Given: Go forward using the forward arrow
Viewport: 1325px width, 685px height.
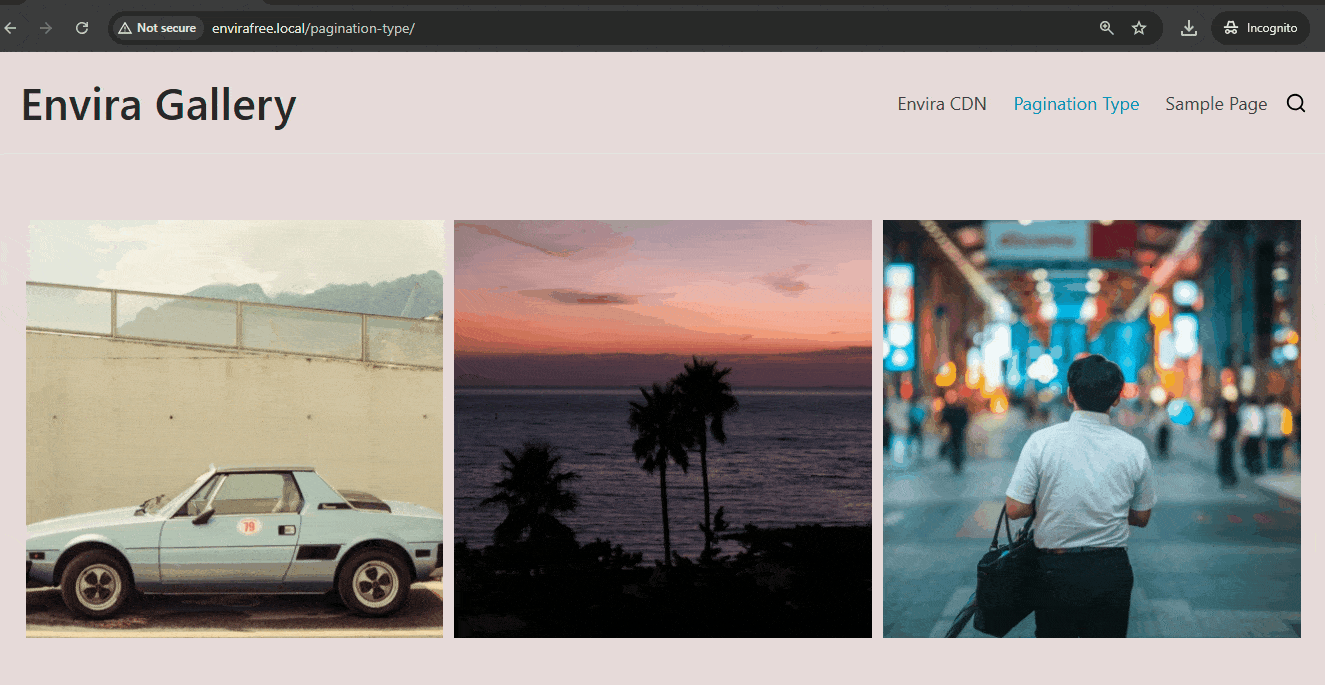Looking at the screenshot, I should [x=46, y=28].
